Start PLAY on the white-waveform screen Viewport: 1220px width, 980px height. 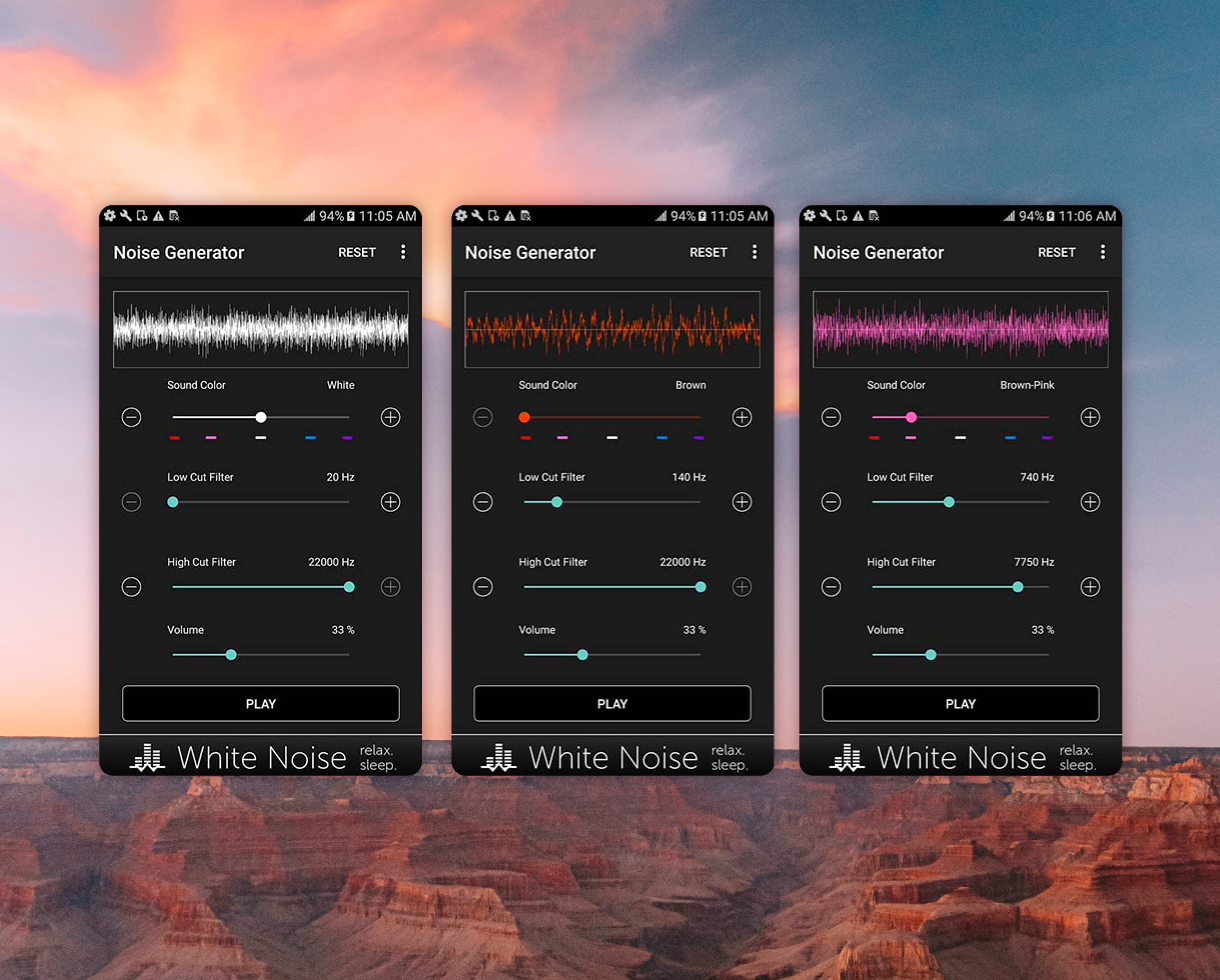[x=261, y=704]
